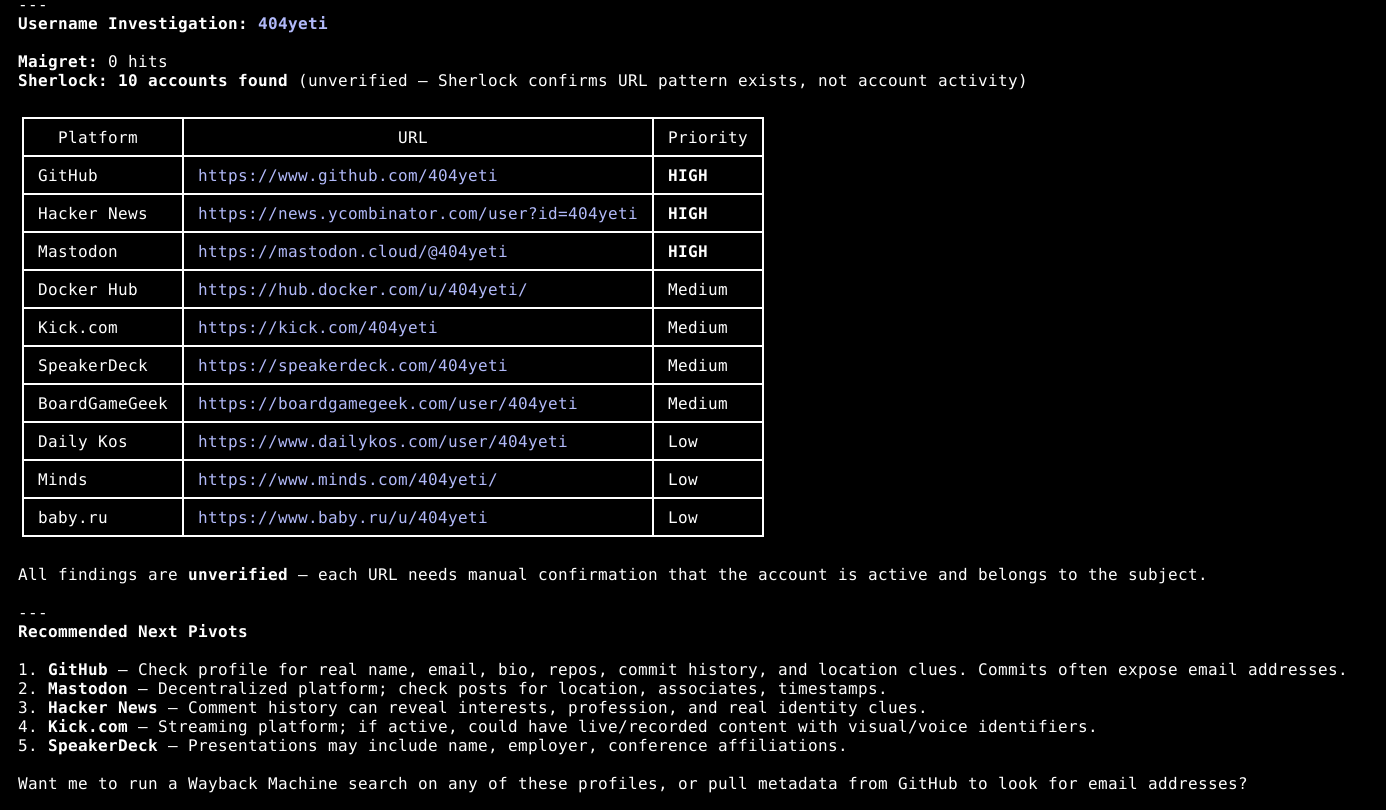Click the bold 'unverified' word below table
The image size is (1386, 810).
[237, 574]
